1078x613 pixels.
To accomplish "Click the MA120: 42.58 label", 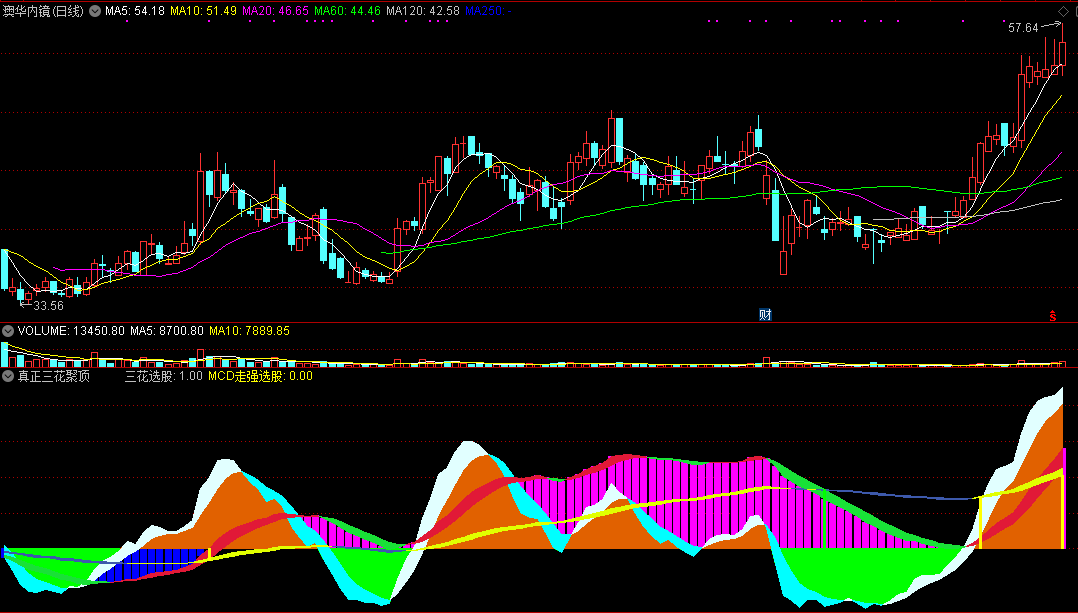I will click(x=423, y=11).
